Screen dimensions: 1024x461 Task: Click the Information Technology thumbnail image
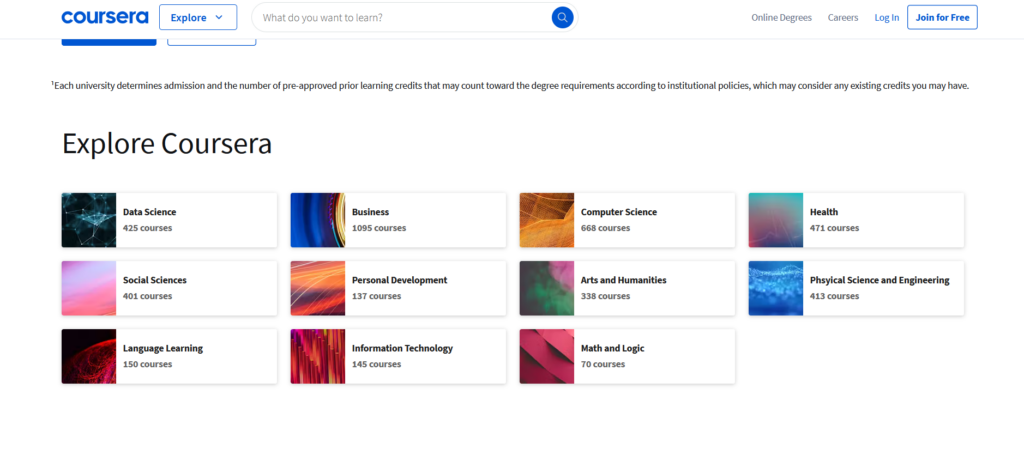[x=317, y=357]
